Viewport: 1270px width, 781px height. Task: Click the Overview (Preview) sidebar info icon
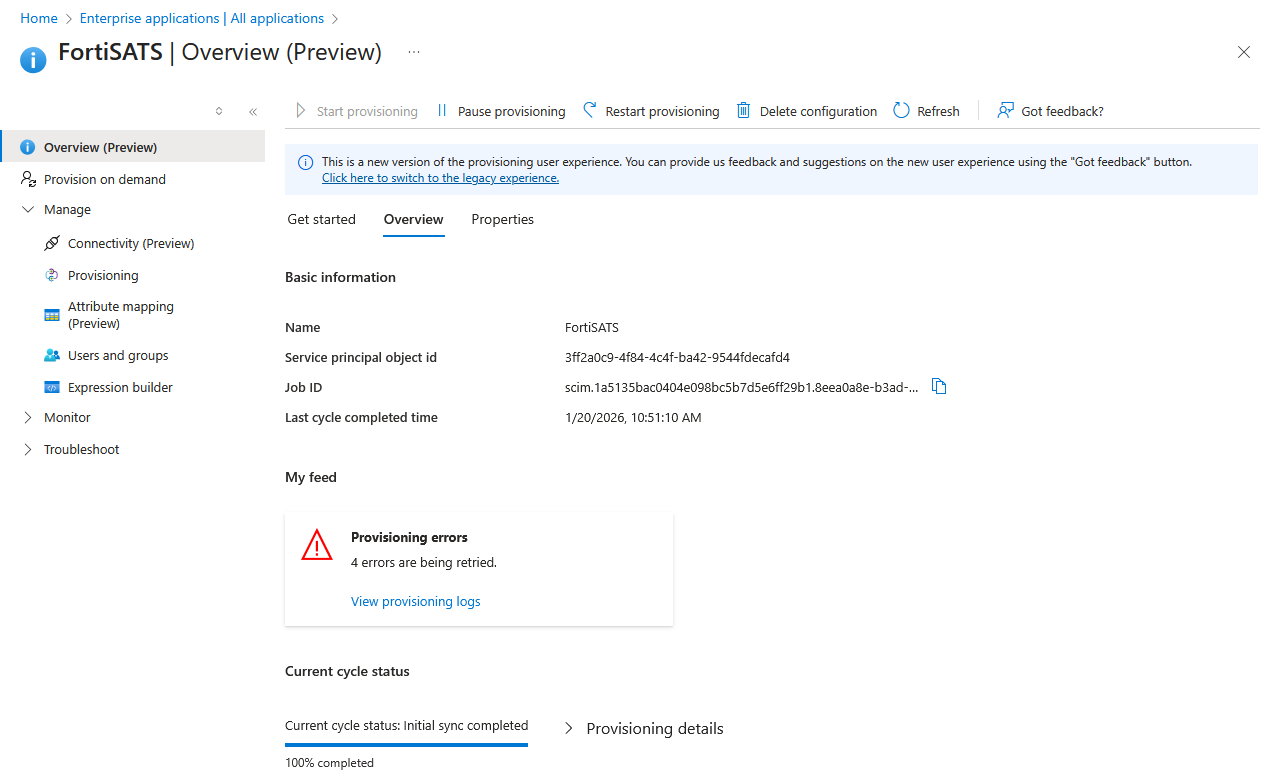pyautogui.click(x=28, y=147)
